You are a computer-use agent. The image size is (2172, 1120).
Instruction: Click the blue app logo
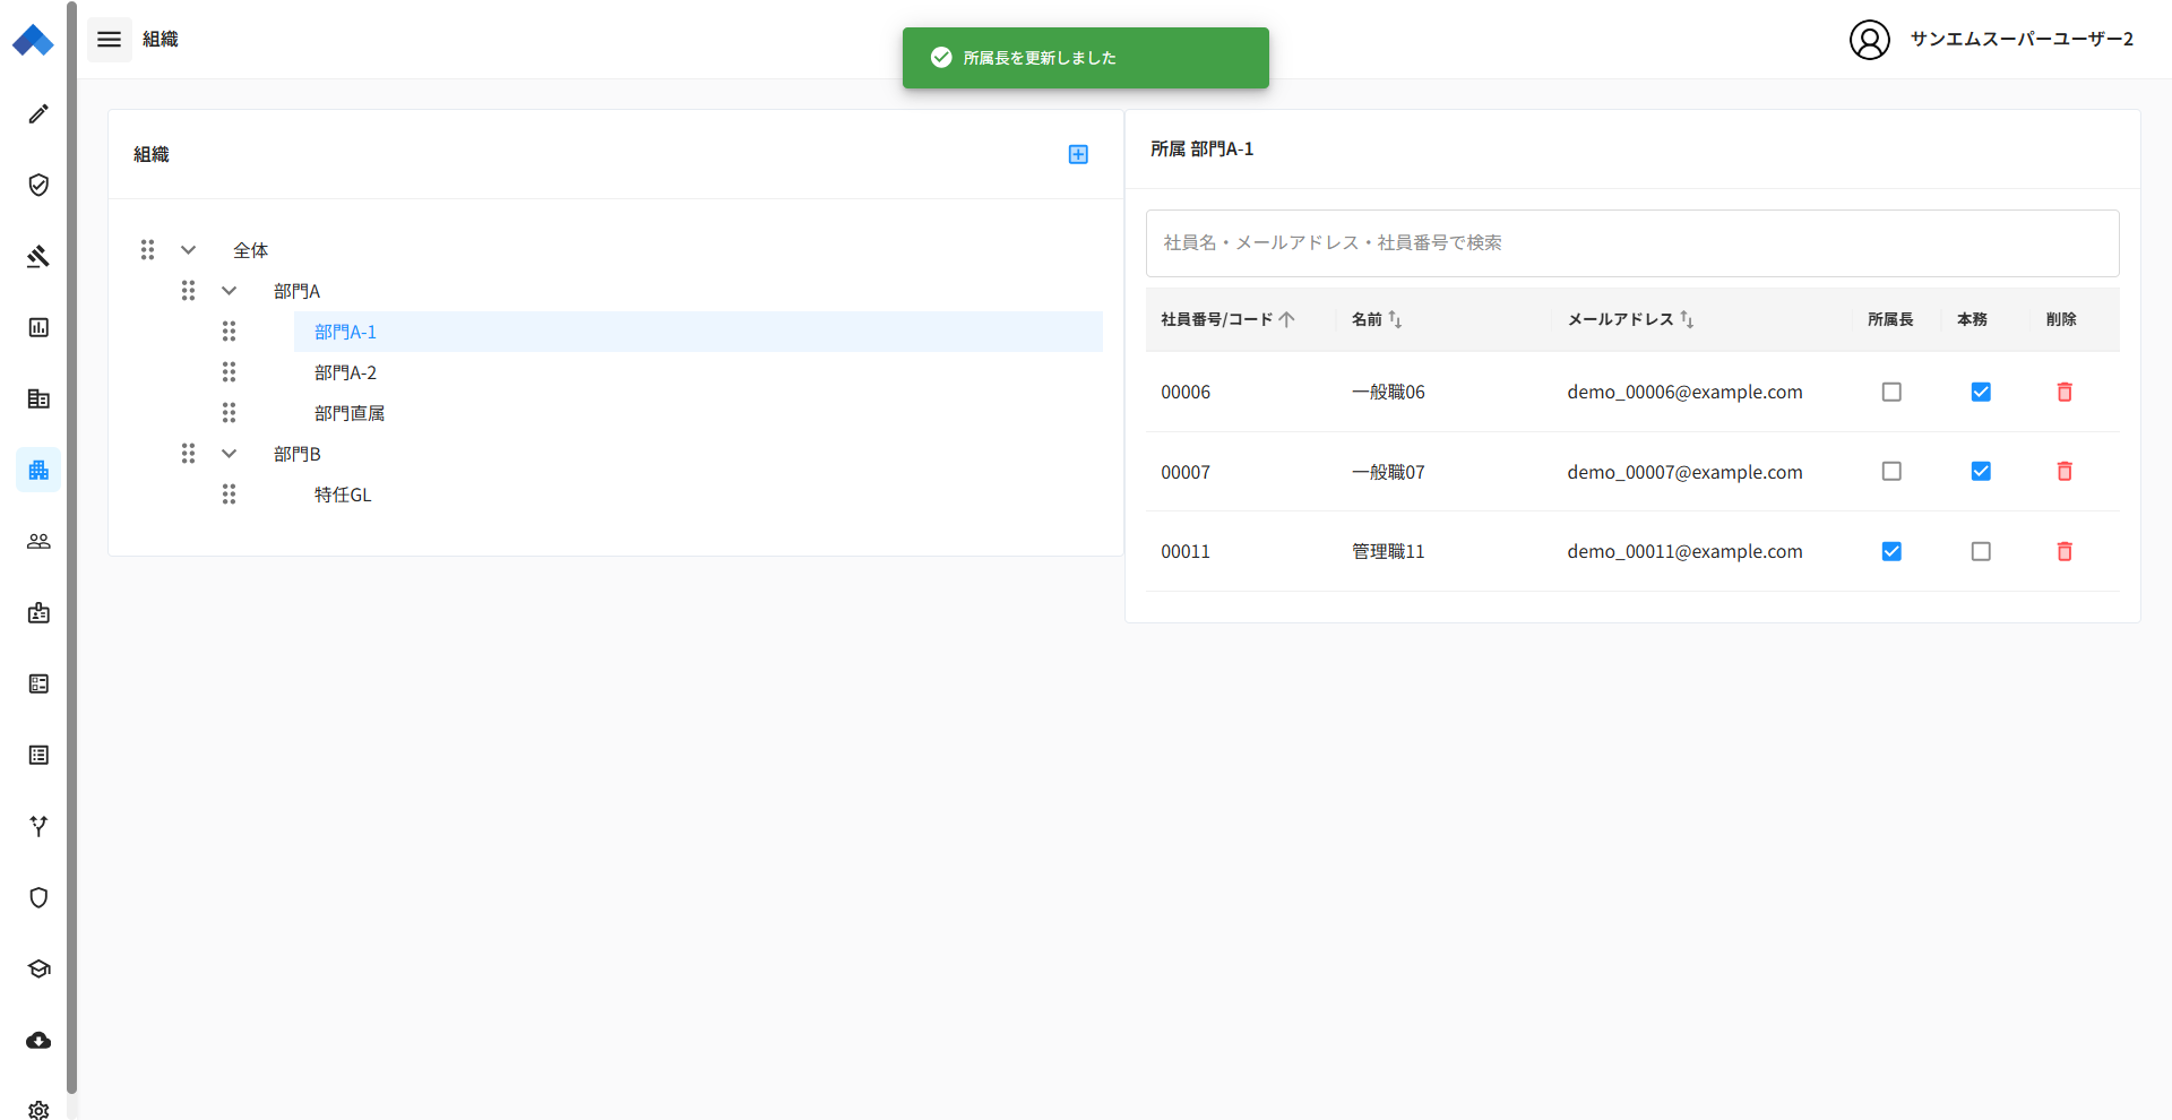pos(33,40)
